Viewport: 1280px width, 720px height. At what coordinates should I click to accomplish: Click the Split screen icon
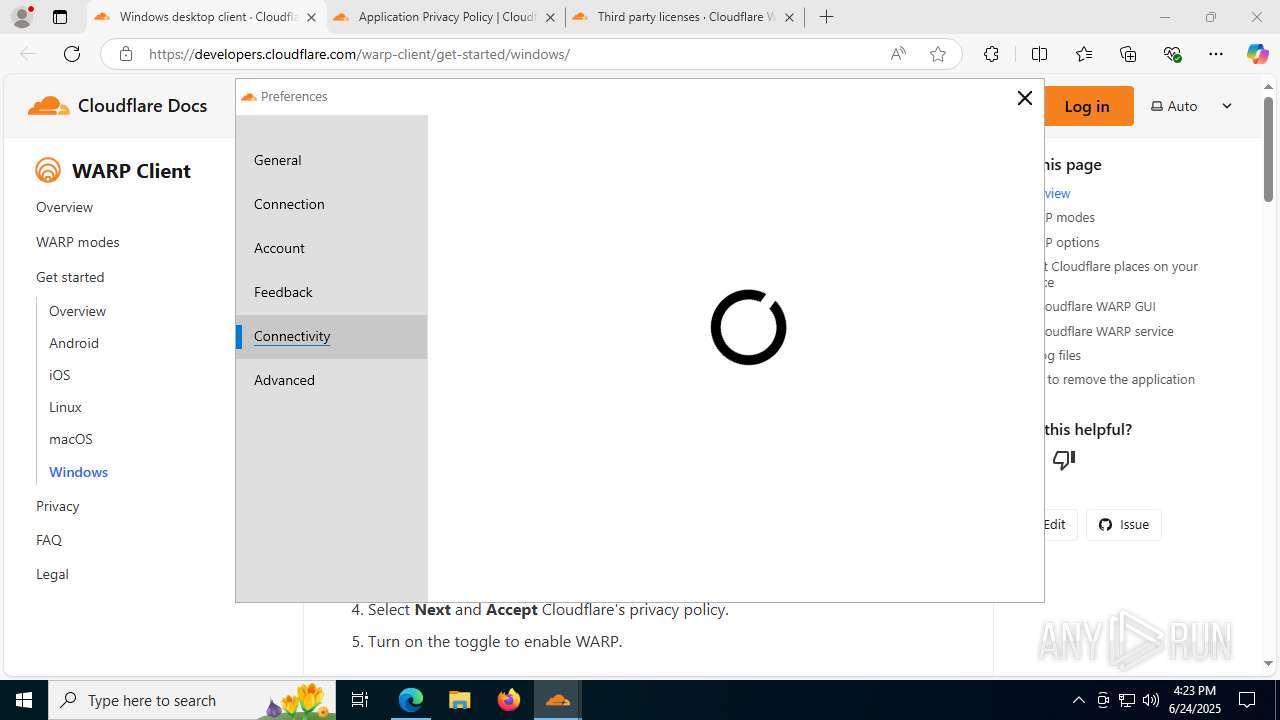1039,54
